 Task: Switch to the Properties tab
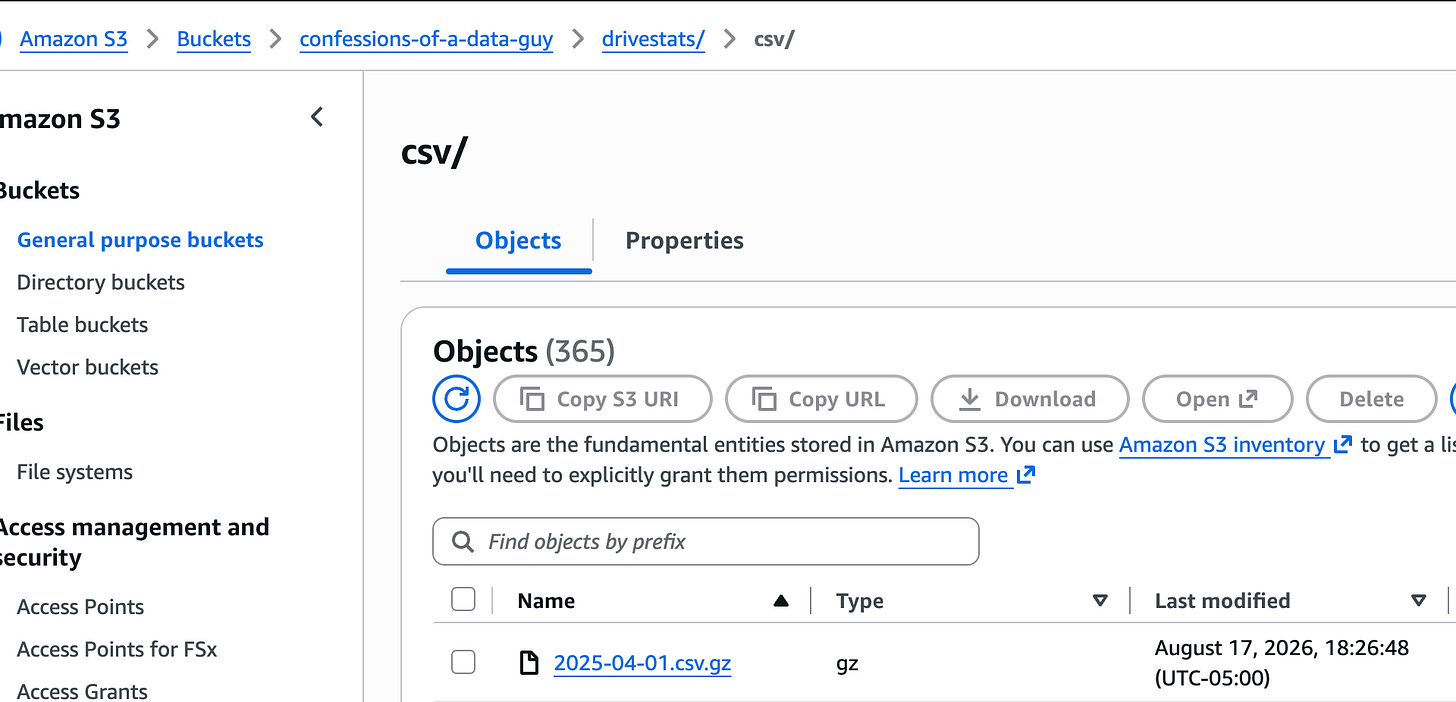coord(684,240)
